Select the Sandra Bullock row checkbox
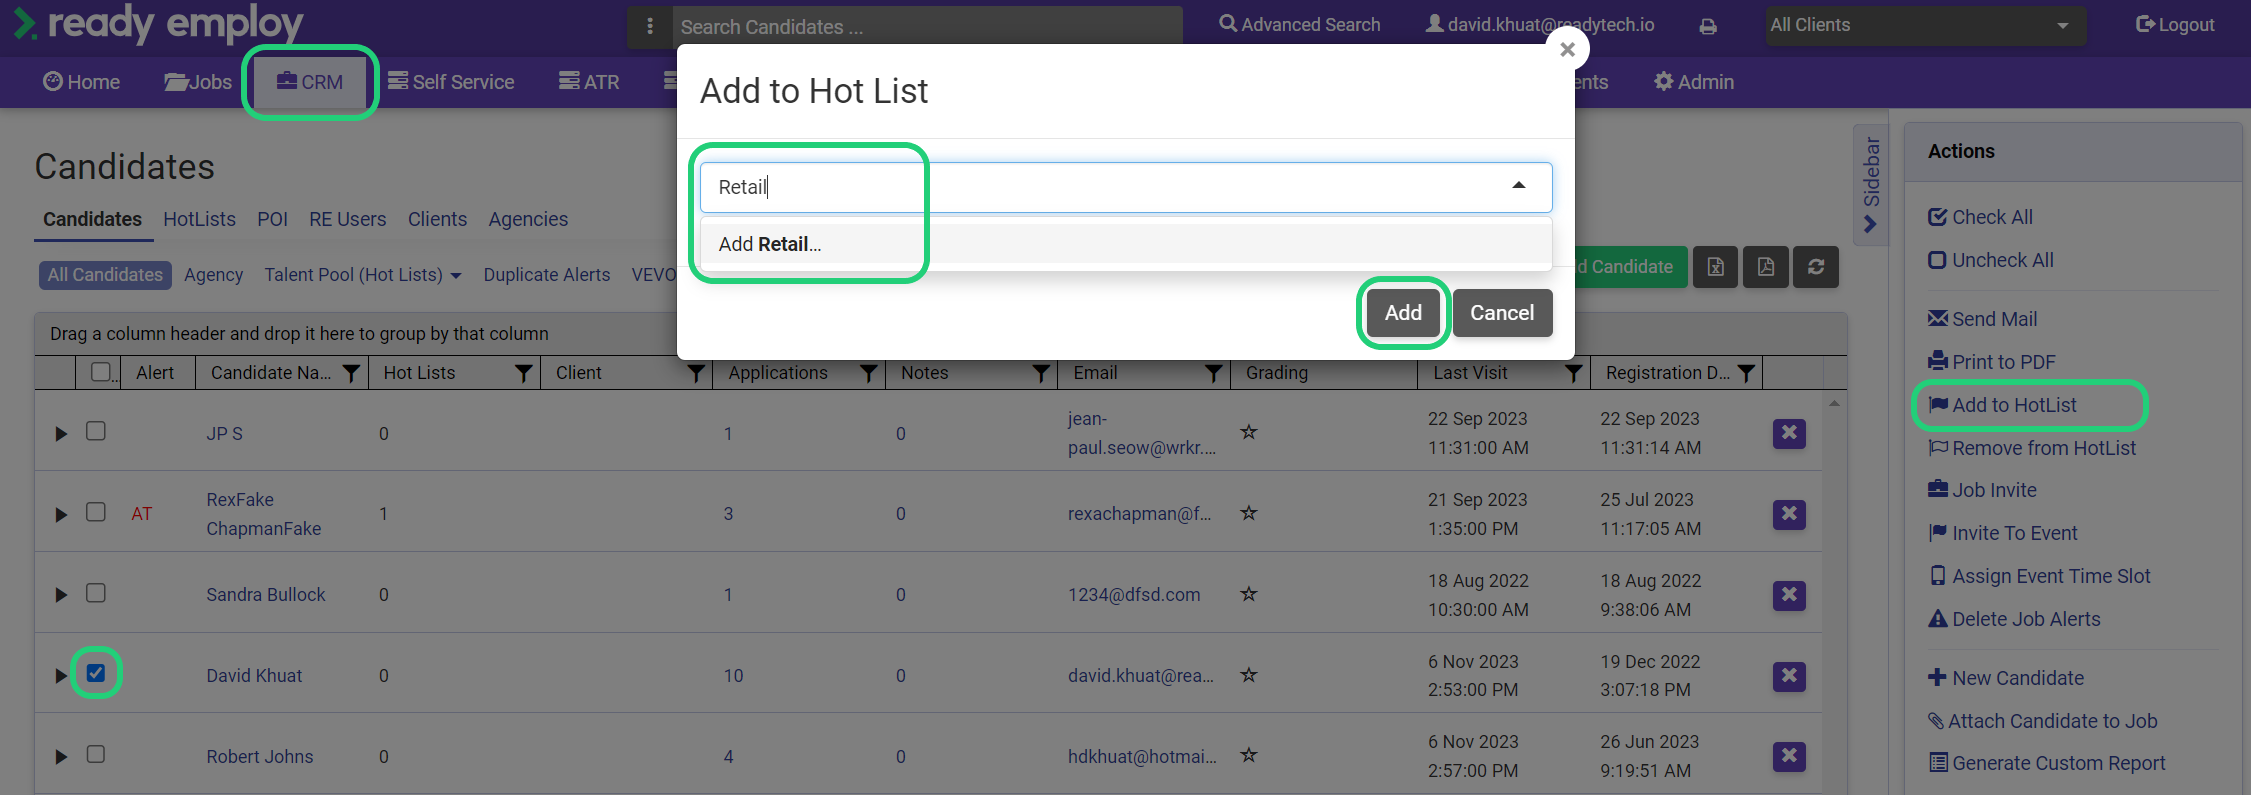 (x=96, y=593)
